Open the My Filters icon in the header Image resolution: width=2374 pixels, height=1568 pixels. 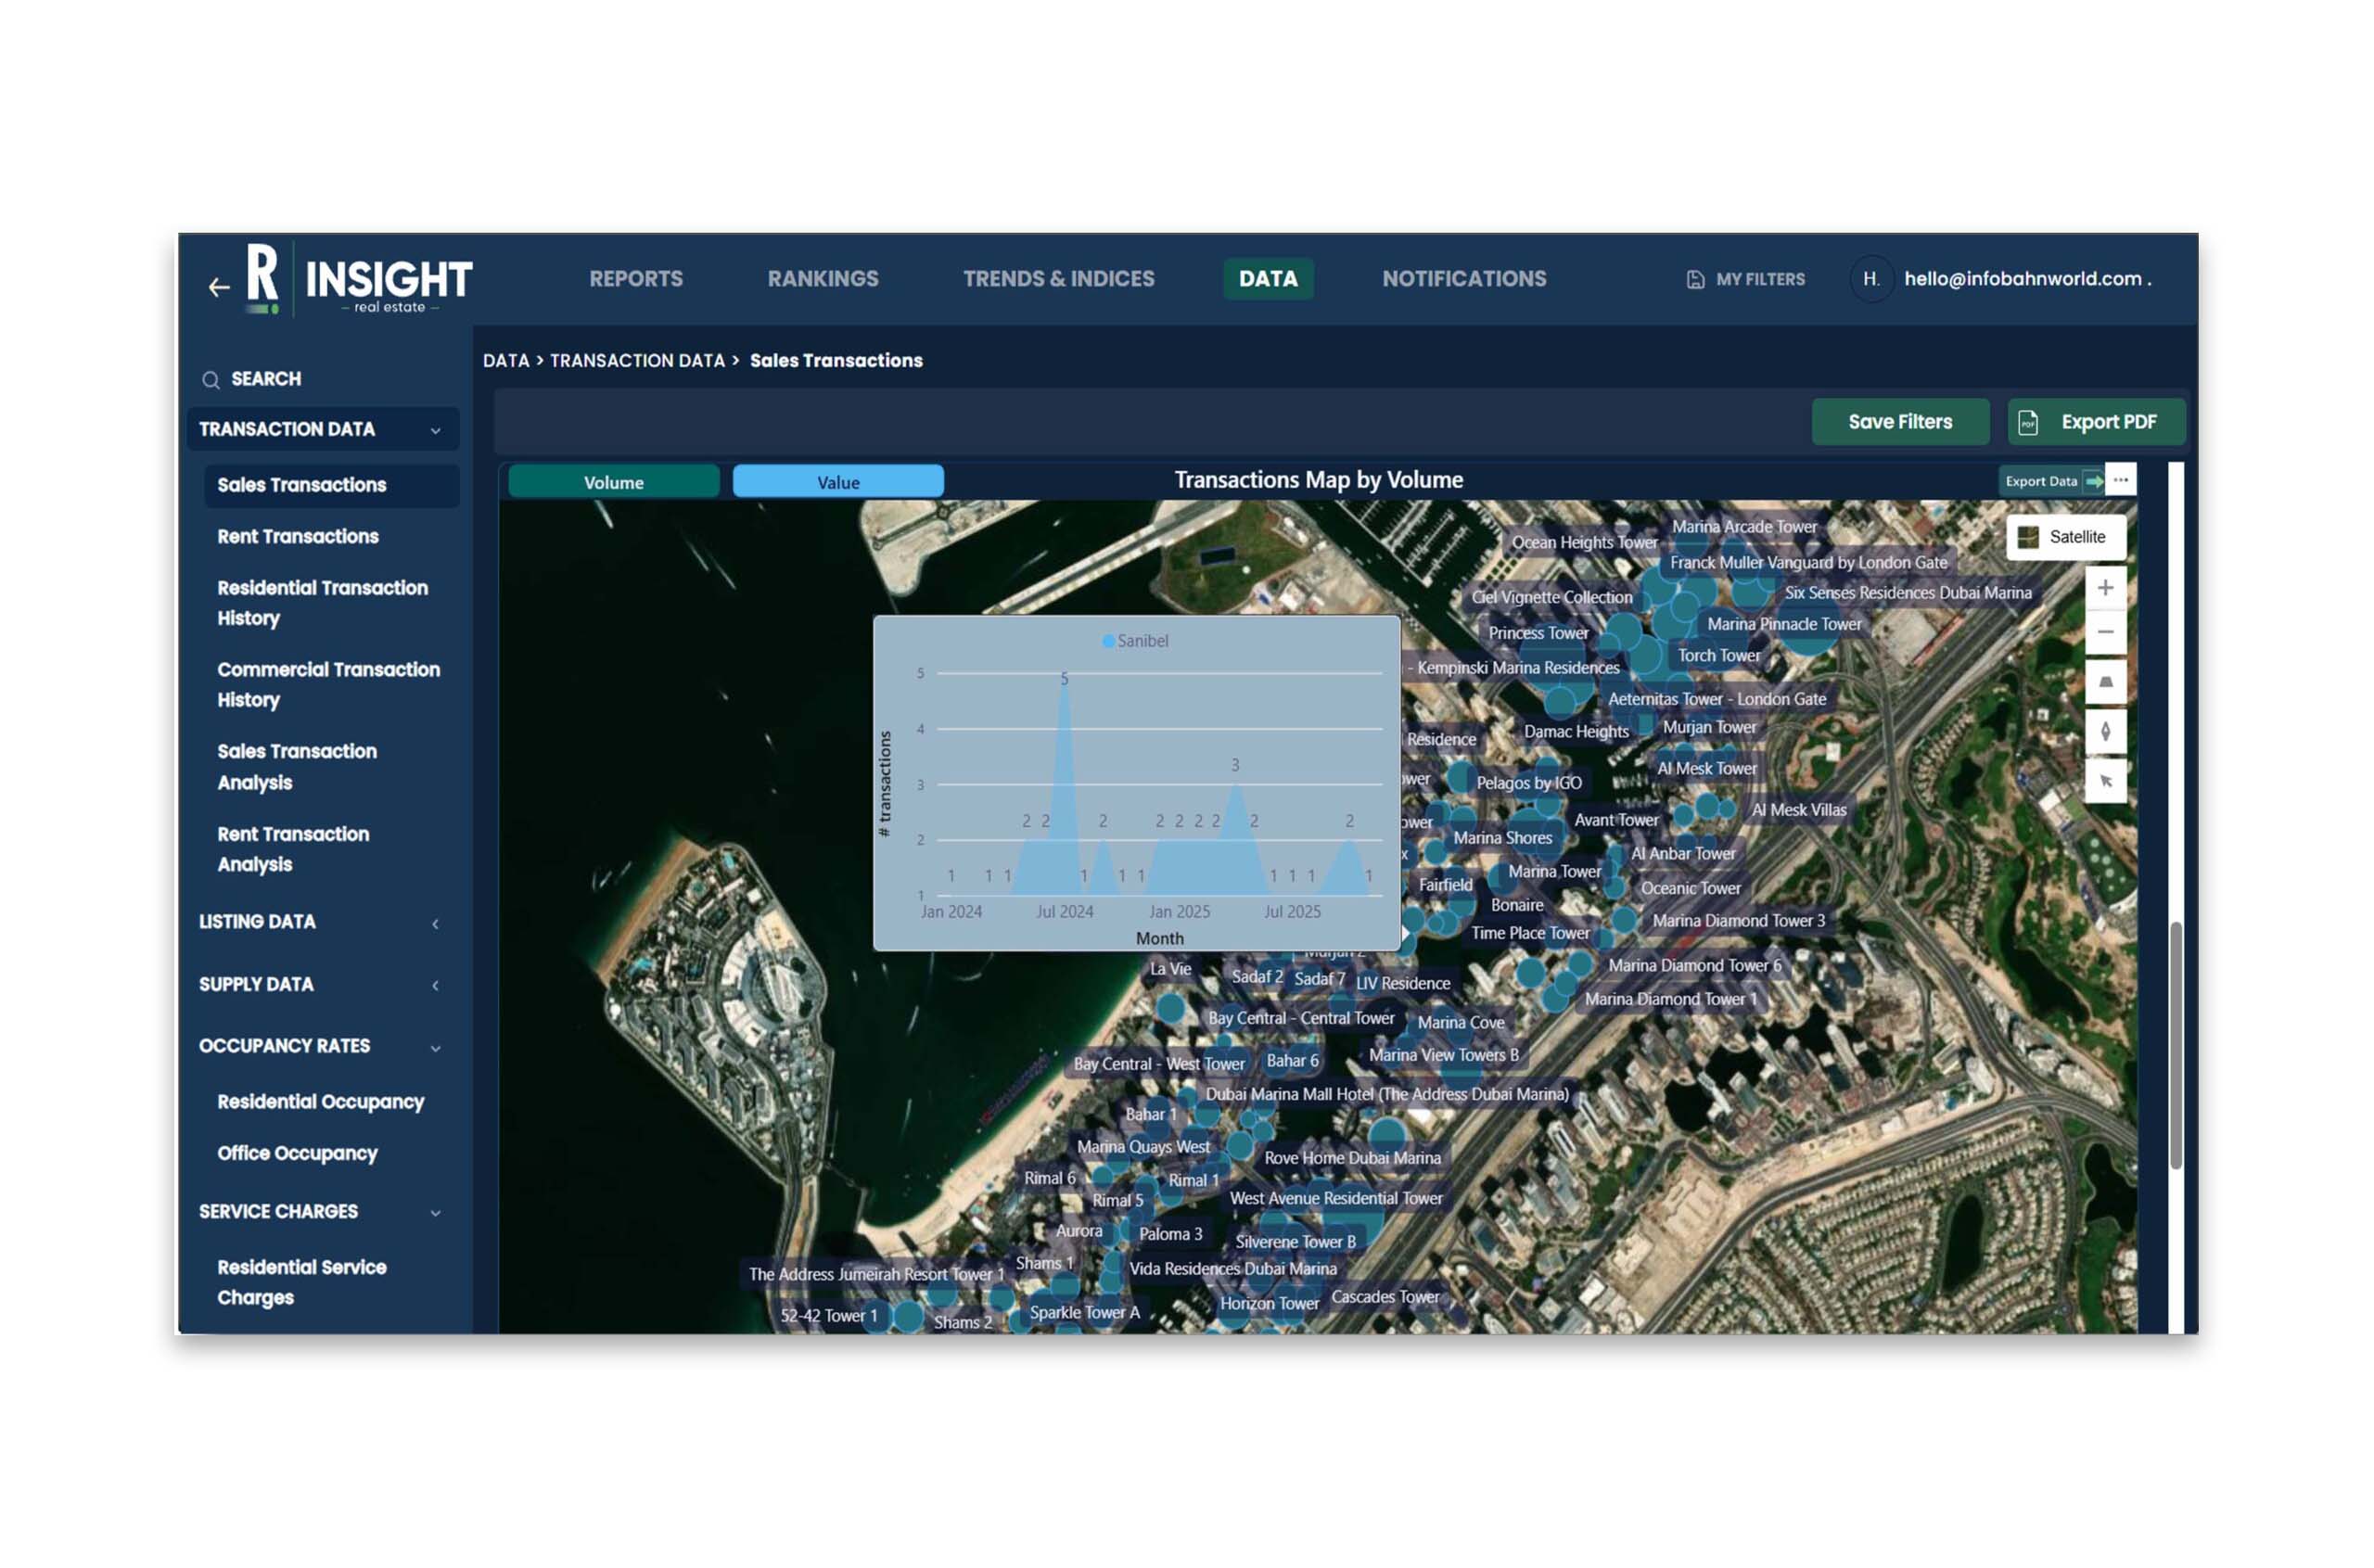coord(1695,280)
